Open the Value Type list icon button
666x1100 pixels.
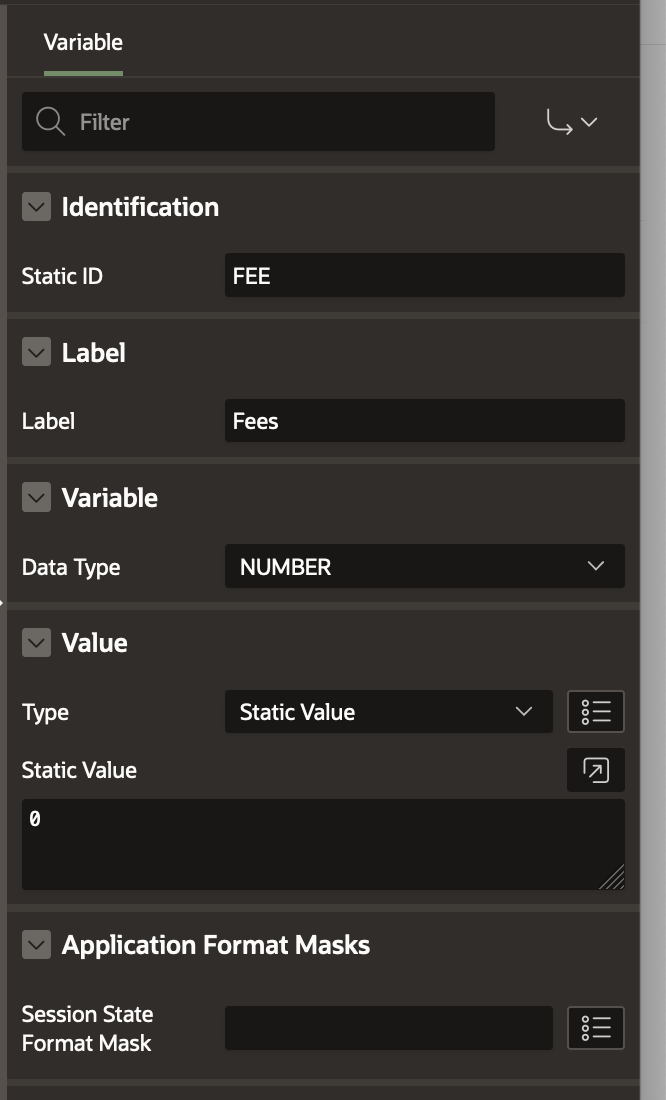[596, 712]
